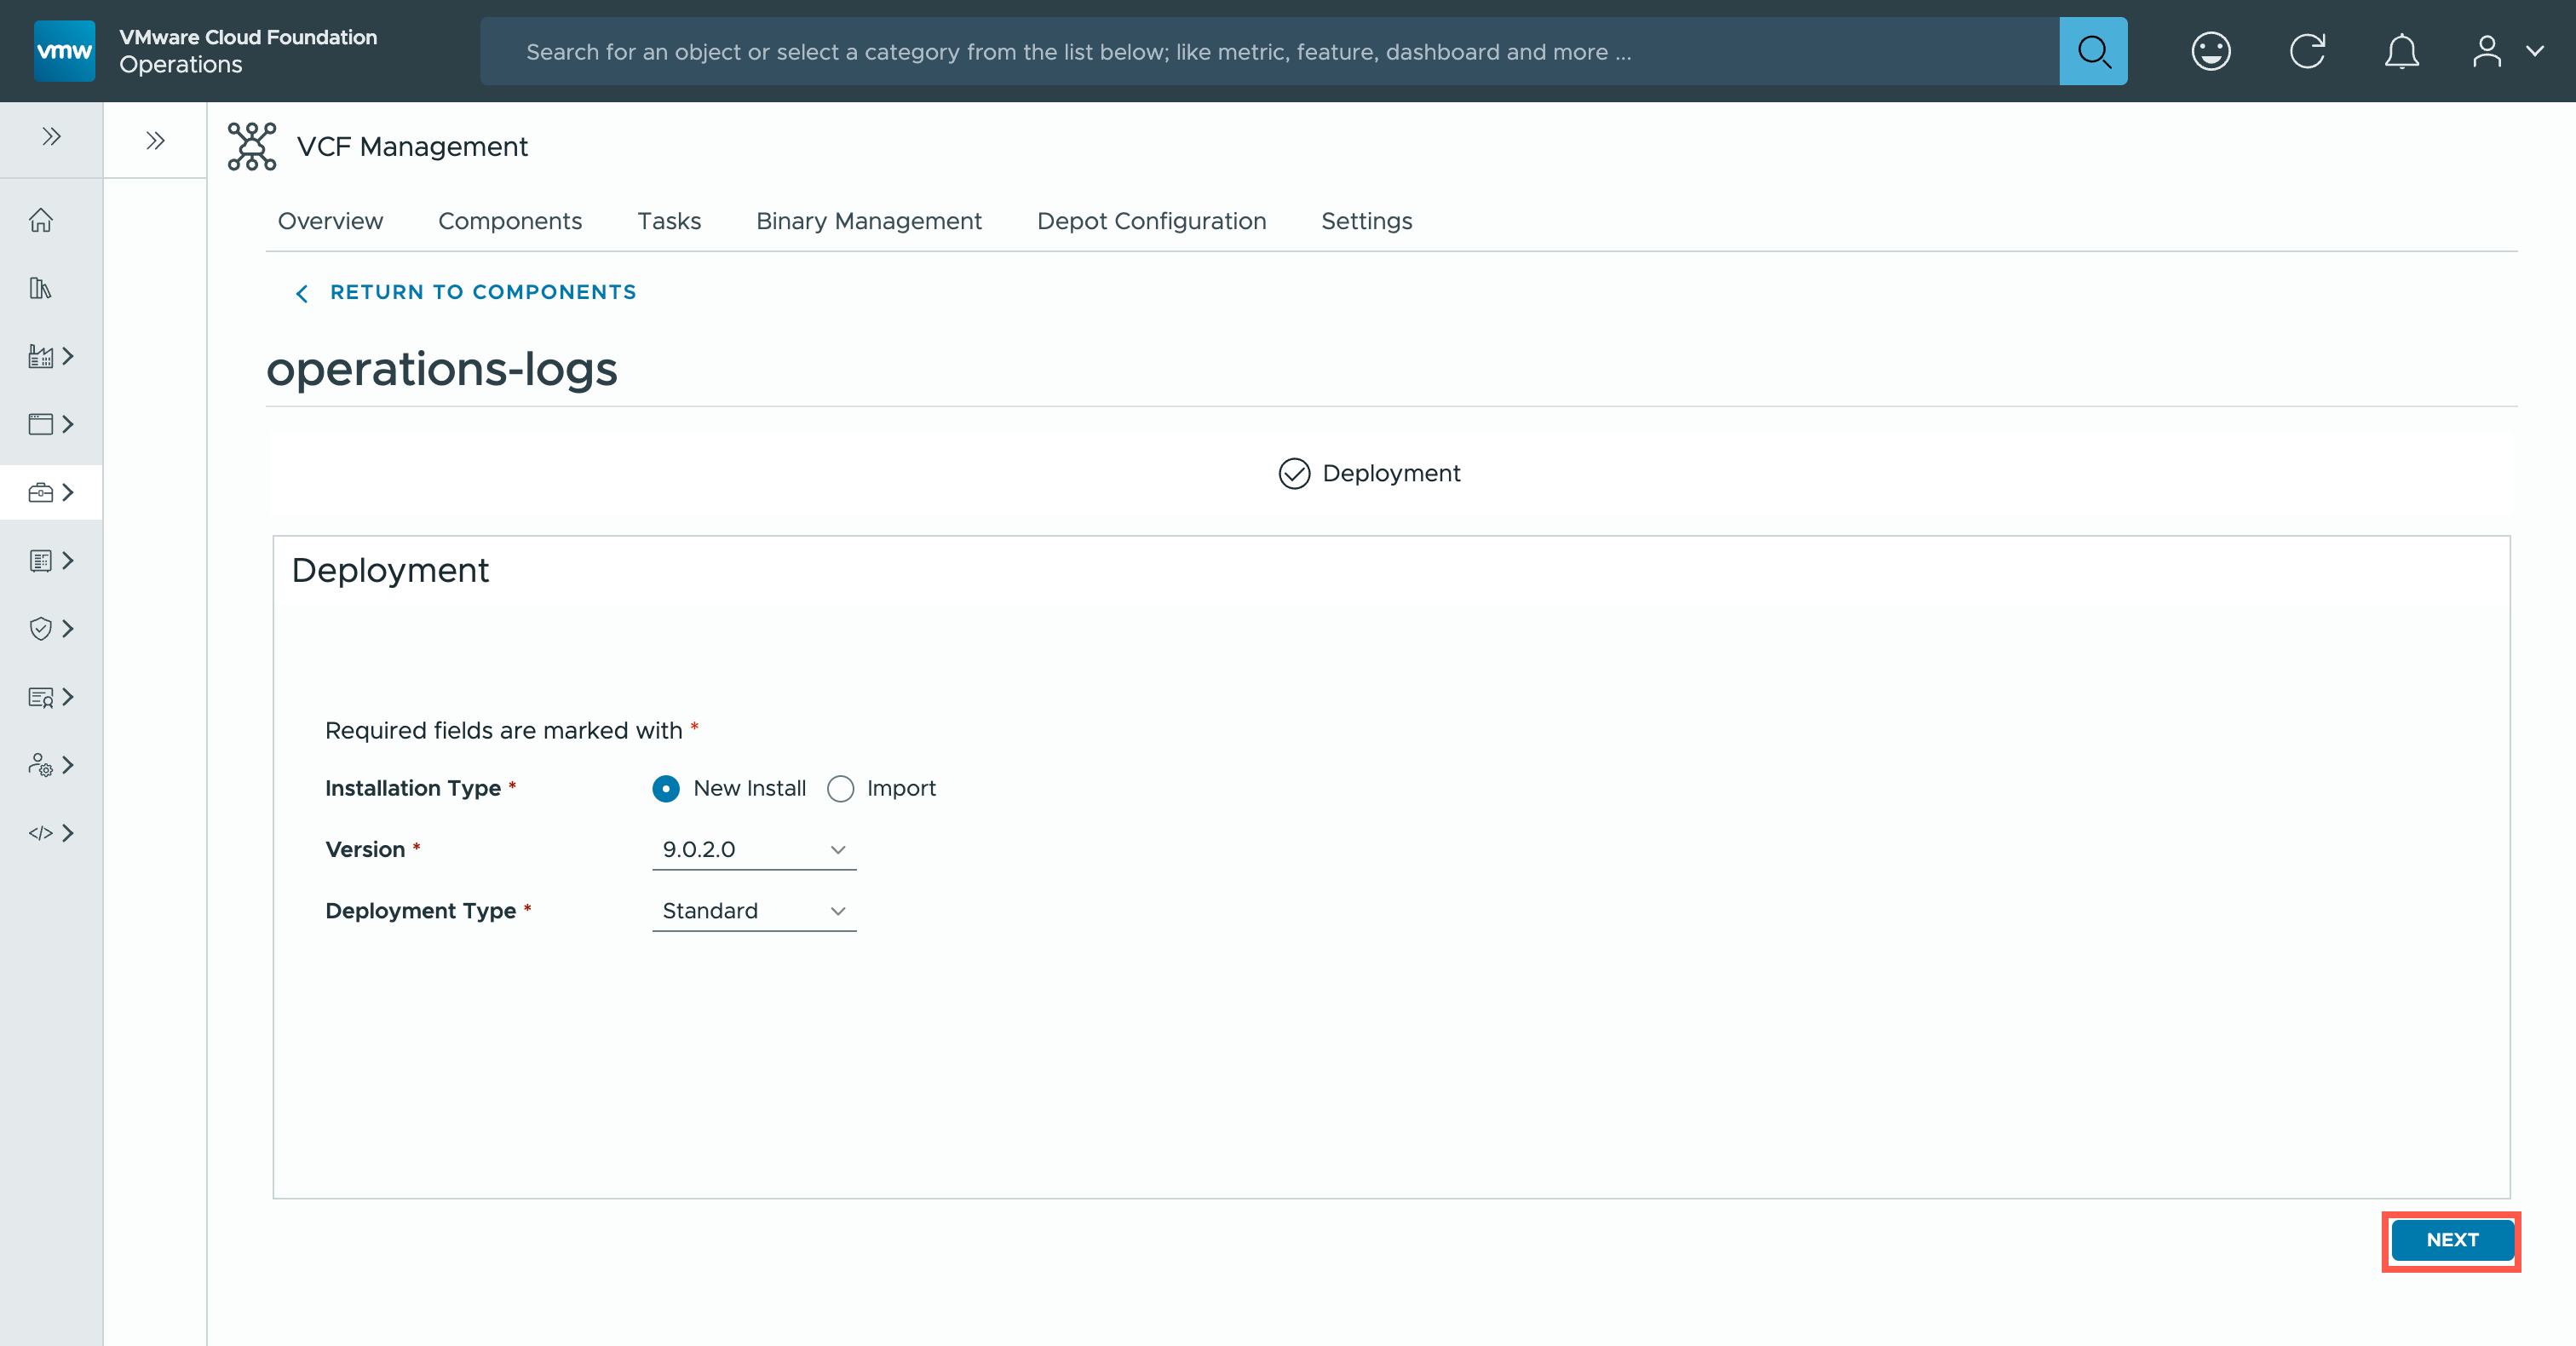Image resolution: width=2576 pixels, height=1346 pixels.
Task: Select the New Install radio button
Action: pyautogui.click(x=666, y=789)
